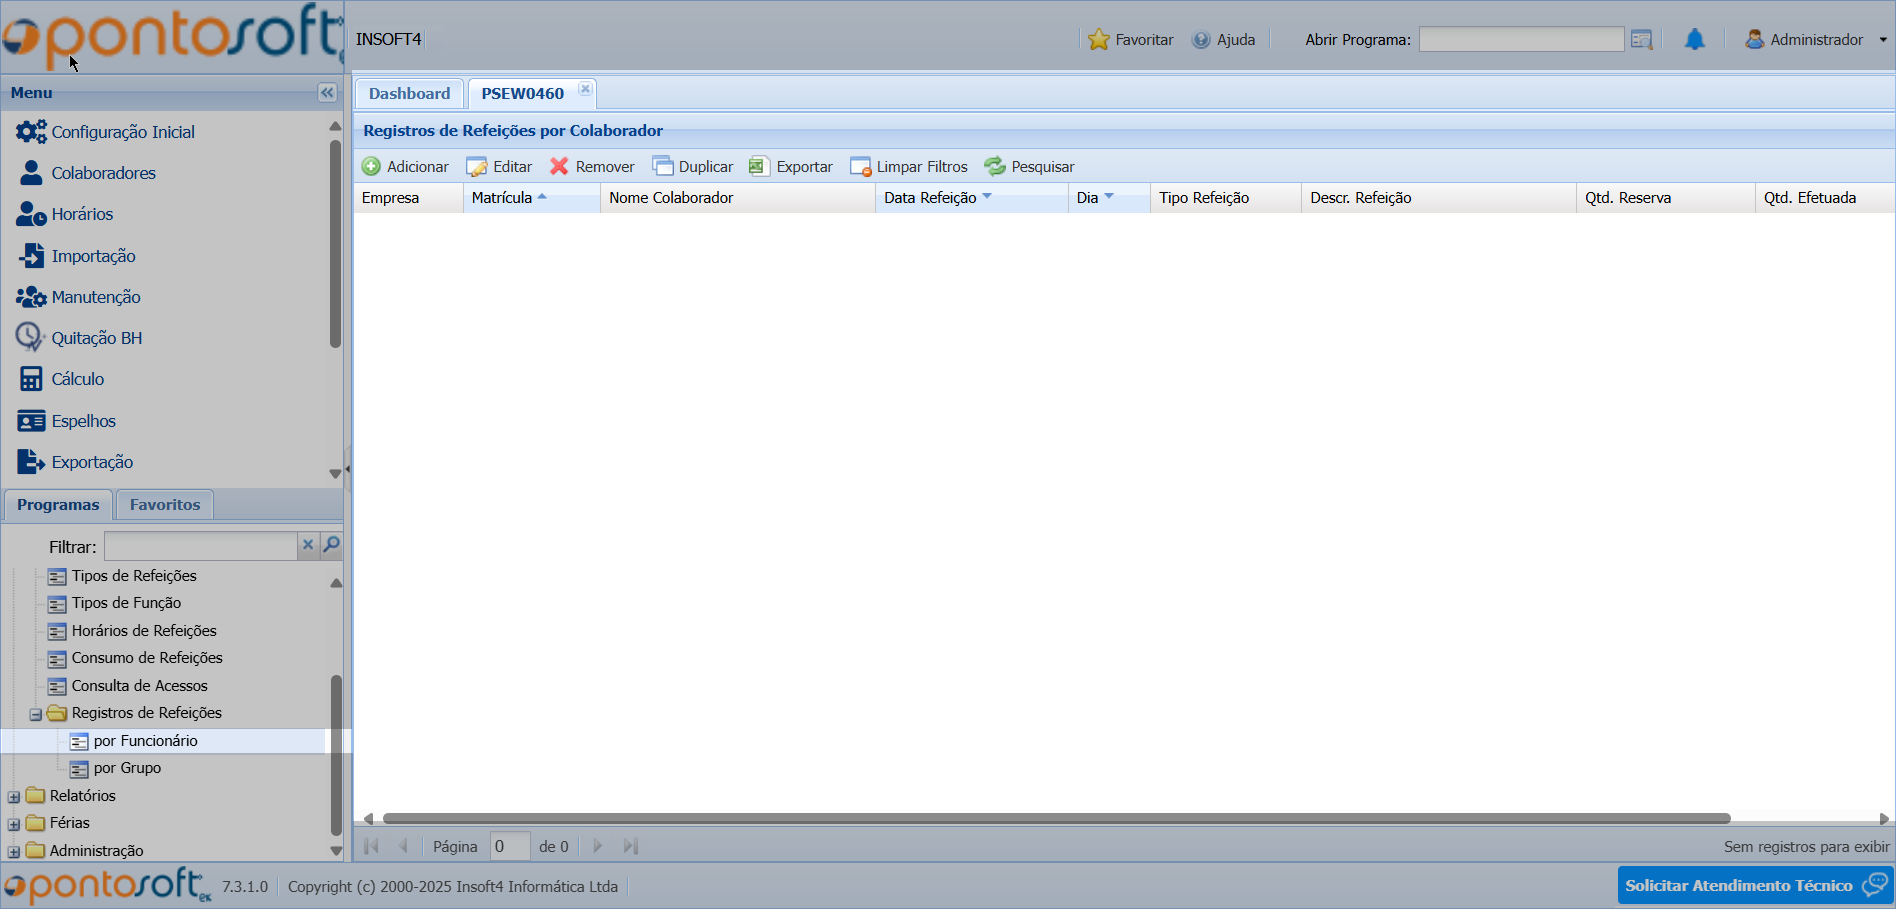
Task: Click the Abrir Programa input field
Action: pos(1520,40)
